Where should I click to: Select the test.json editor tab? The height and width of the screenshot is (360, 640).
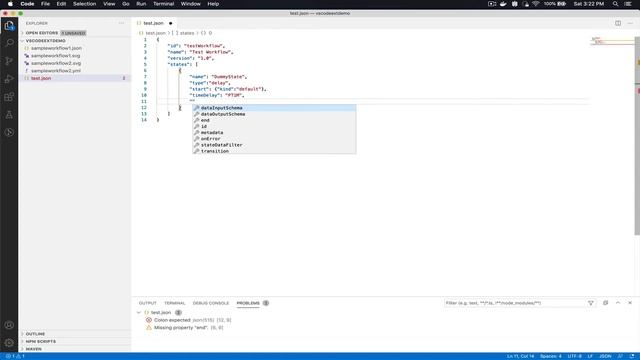point(153,23)
